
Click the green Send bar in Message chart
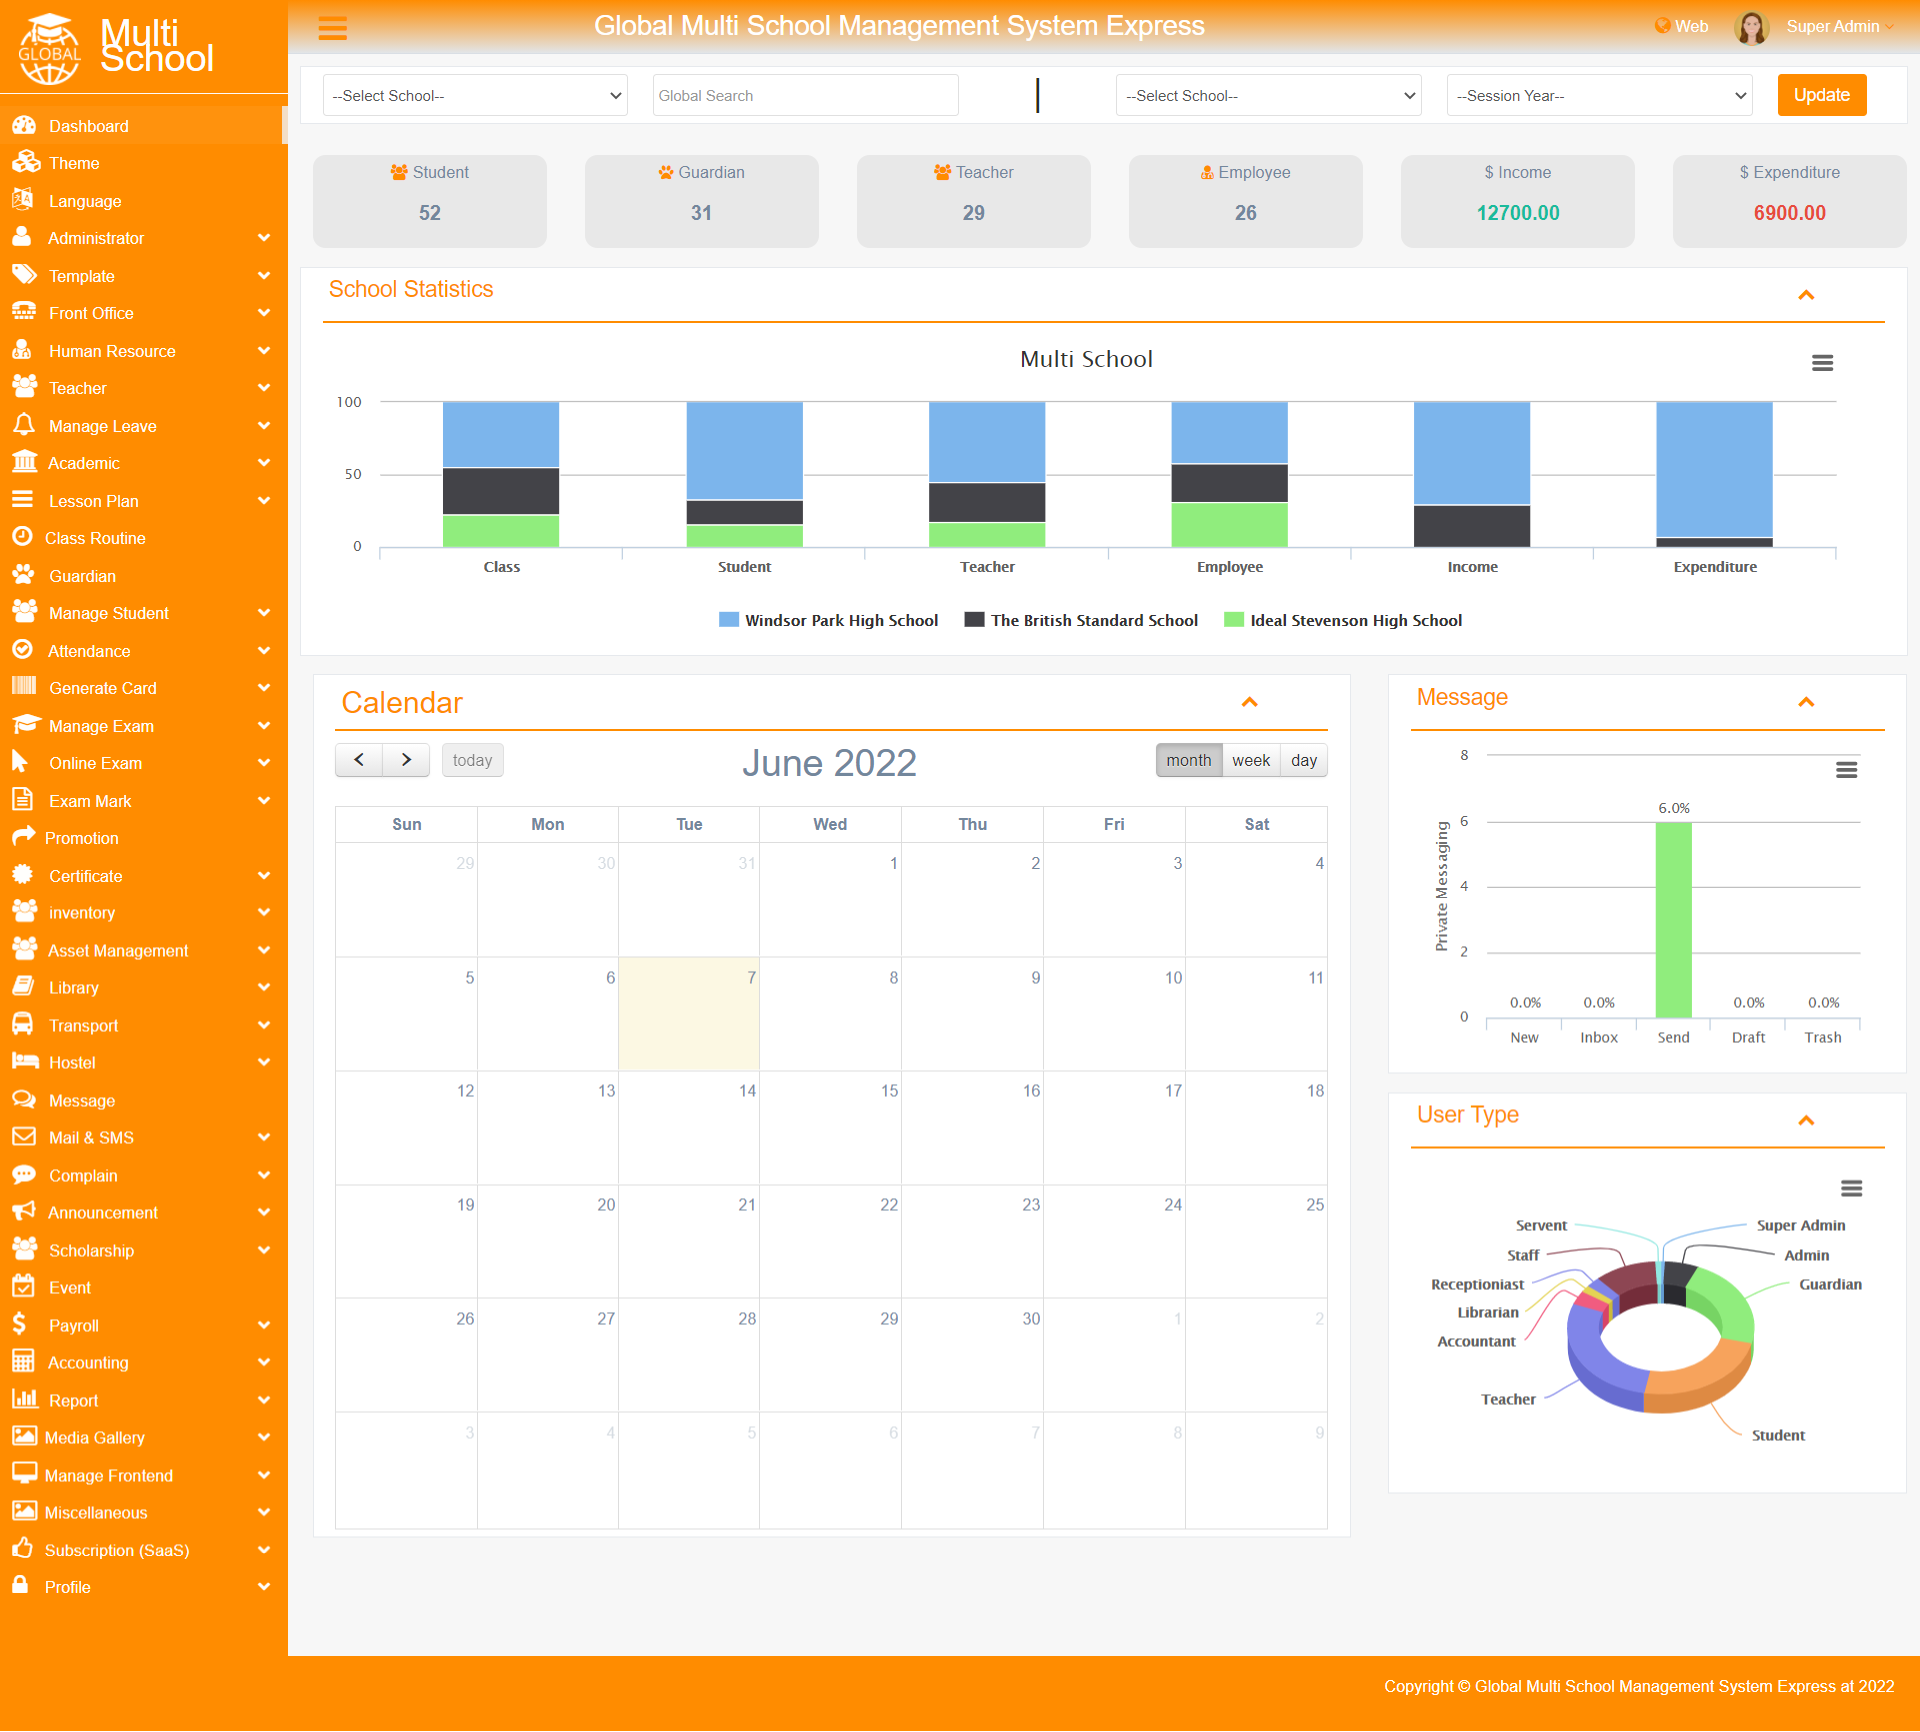coord(1673,920)
